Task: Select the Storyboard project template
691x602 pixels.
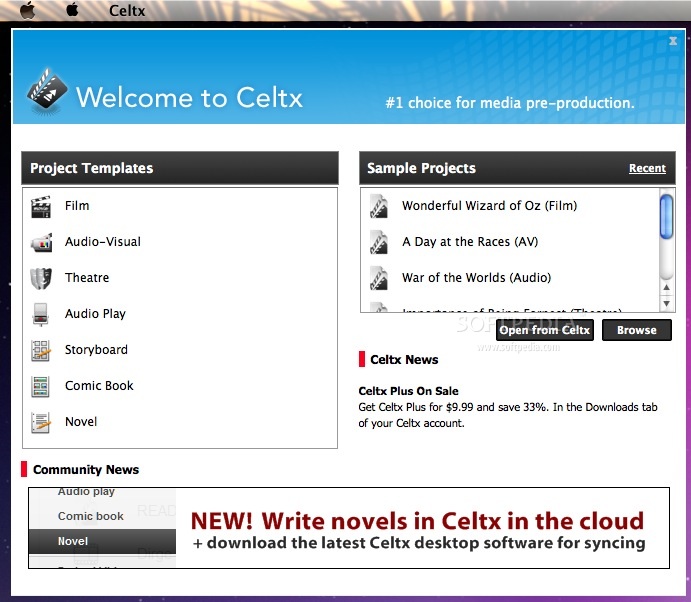Action: [x=96, y=349]
